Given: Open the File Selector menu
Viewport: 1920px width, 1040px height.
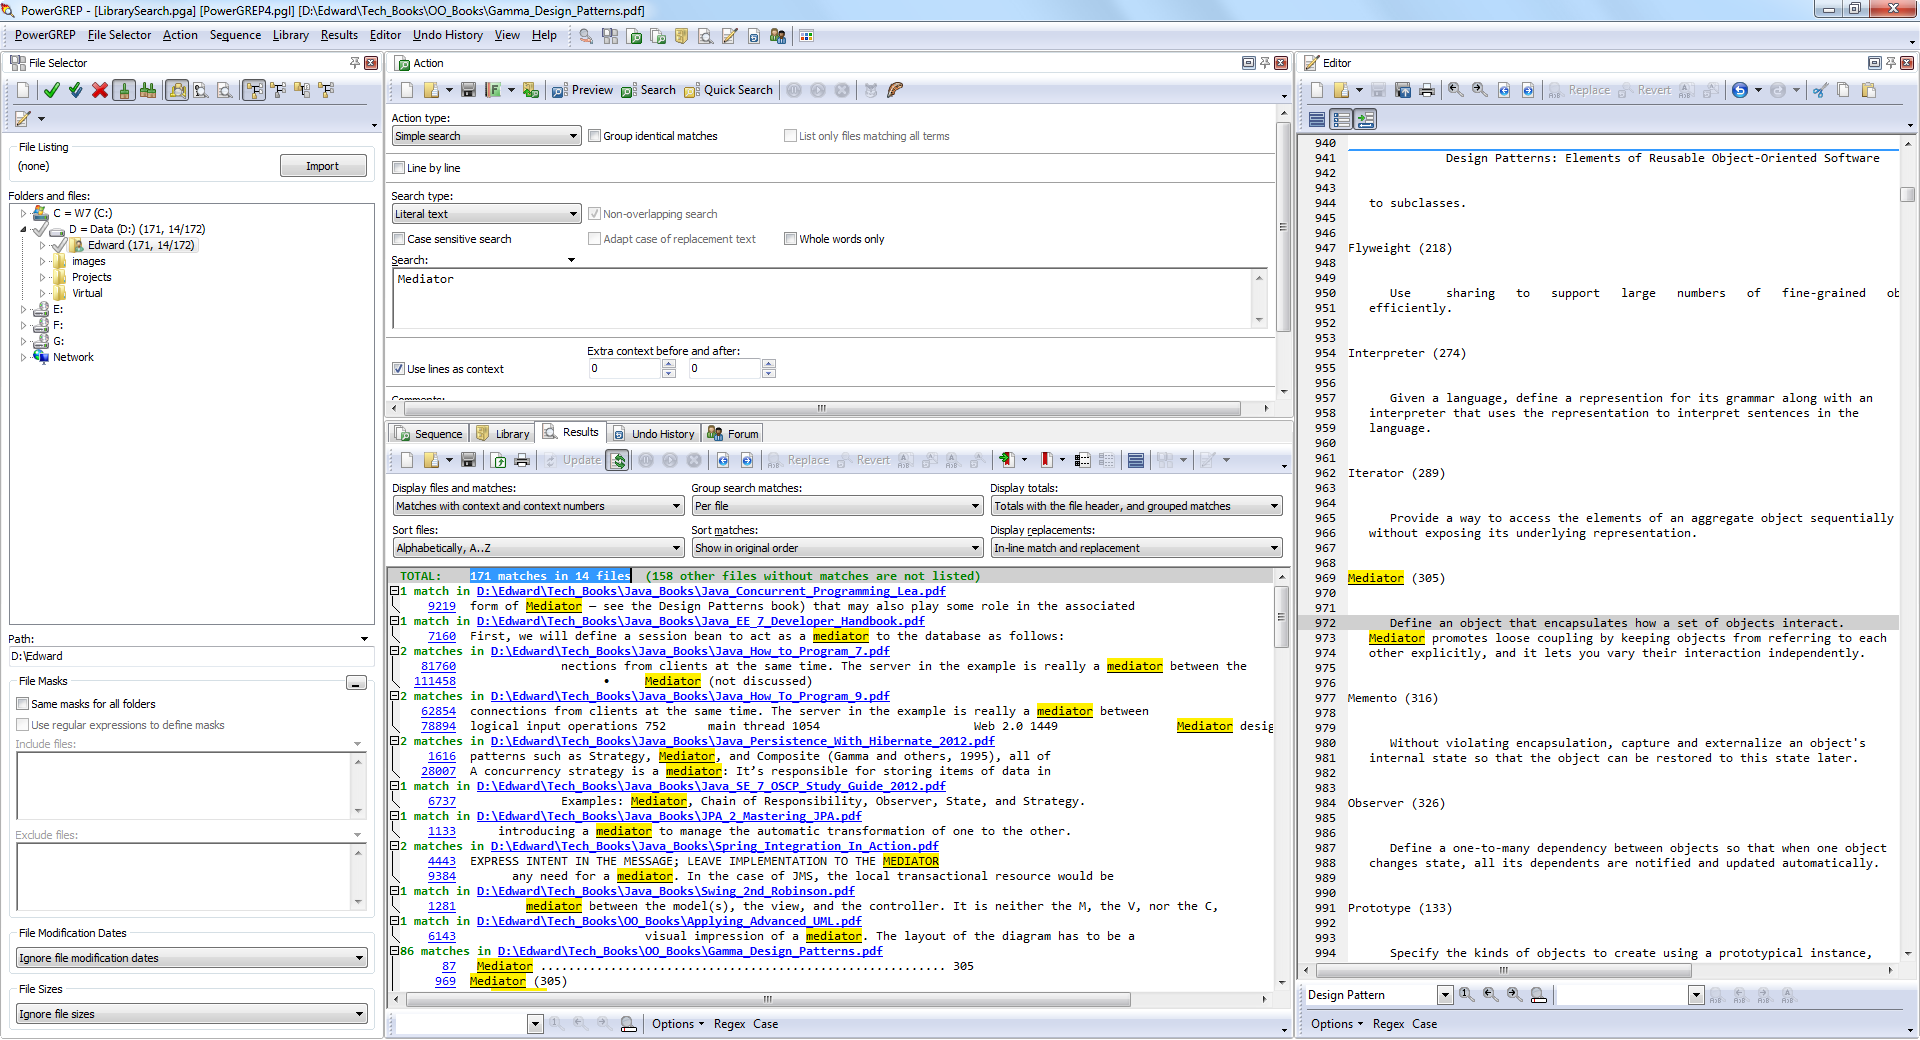Looking at the screenshot, I should (x=119, y=35).
